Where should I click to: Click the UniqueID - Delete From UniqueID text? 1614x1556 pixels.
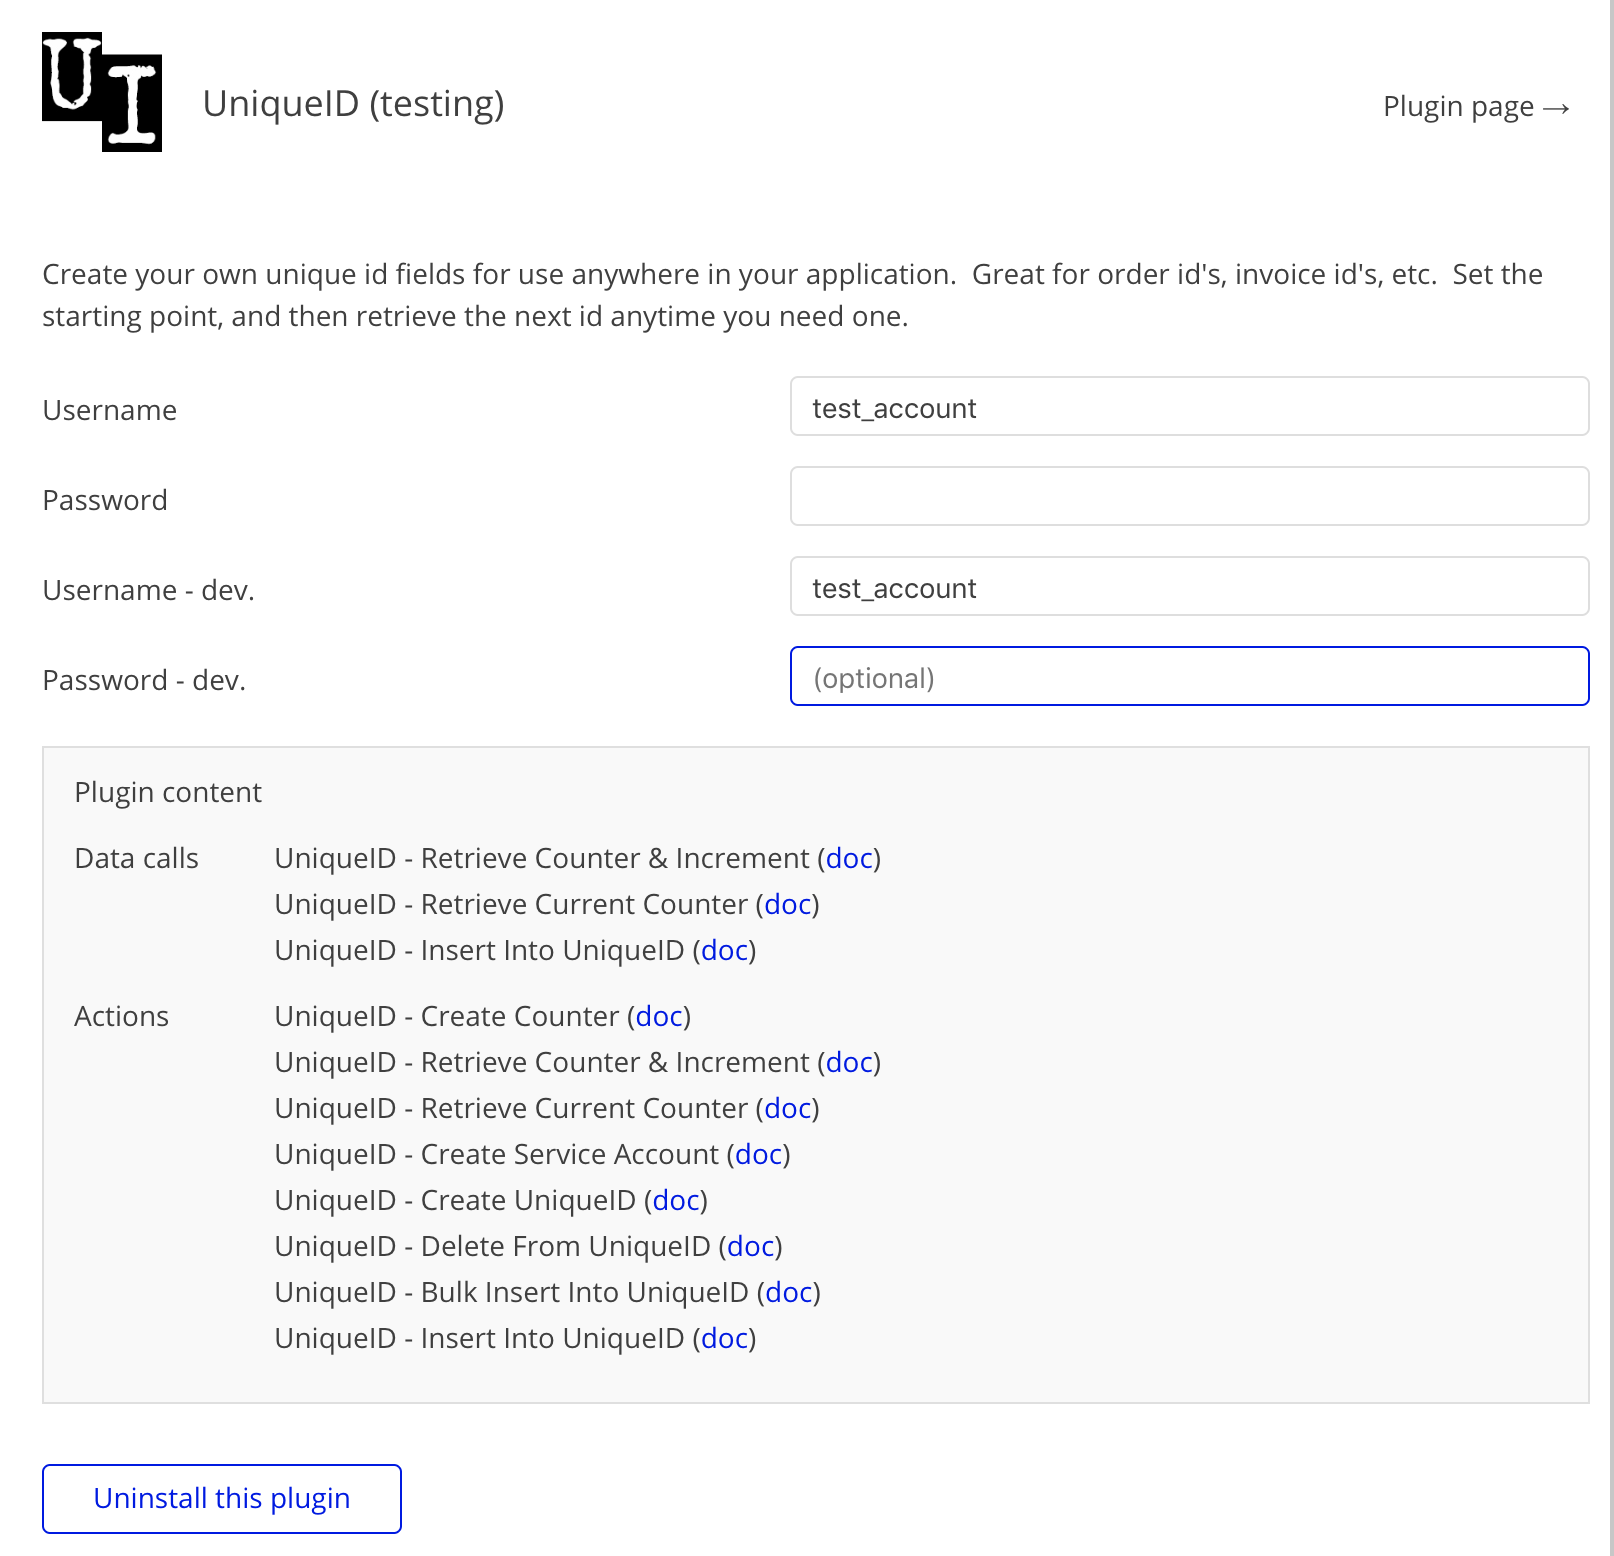click(493, 1246)
